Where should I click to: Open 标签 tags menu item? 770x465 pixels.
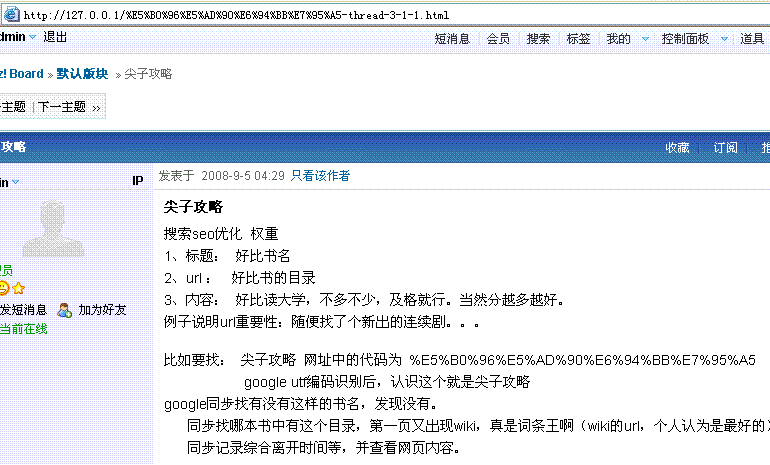click(x=578, y=39)
